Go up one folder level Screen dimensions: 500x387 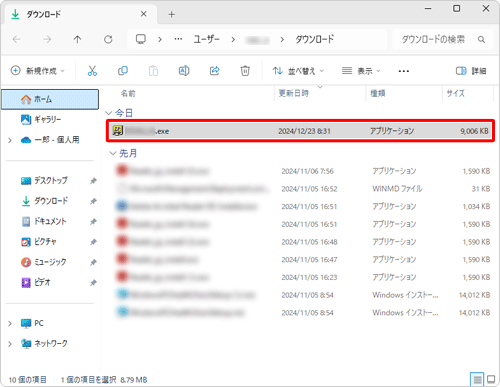click(x=77, y=39)
